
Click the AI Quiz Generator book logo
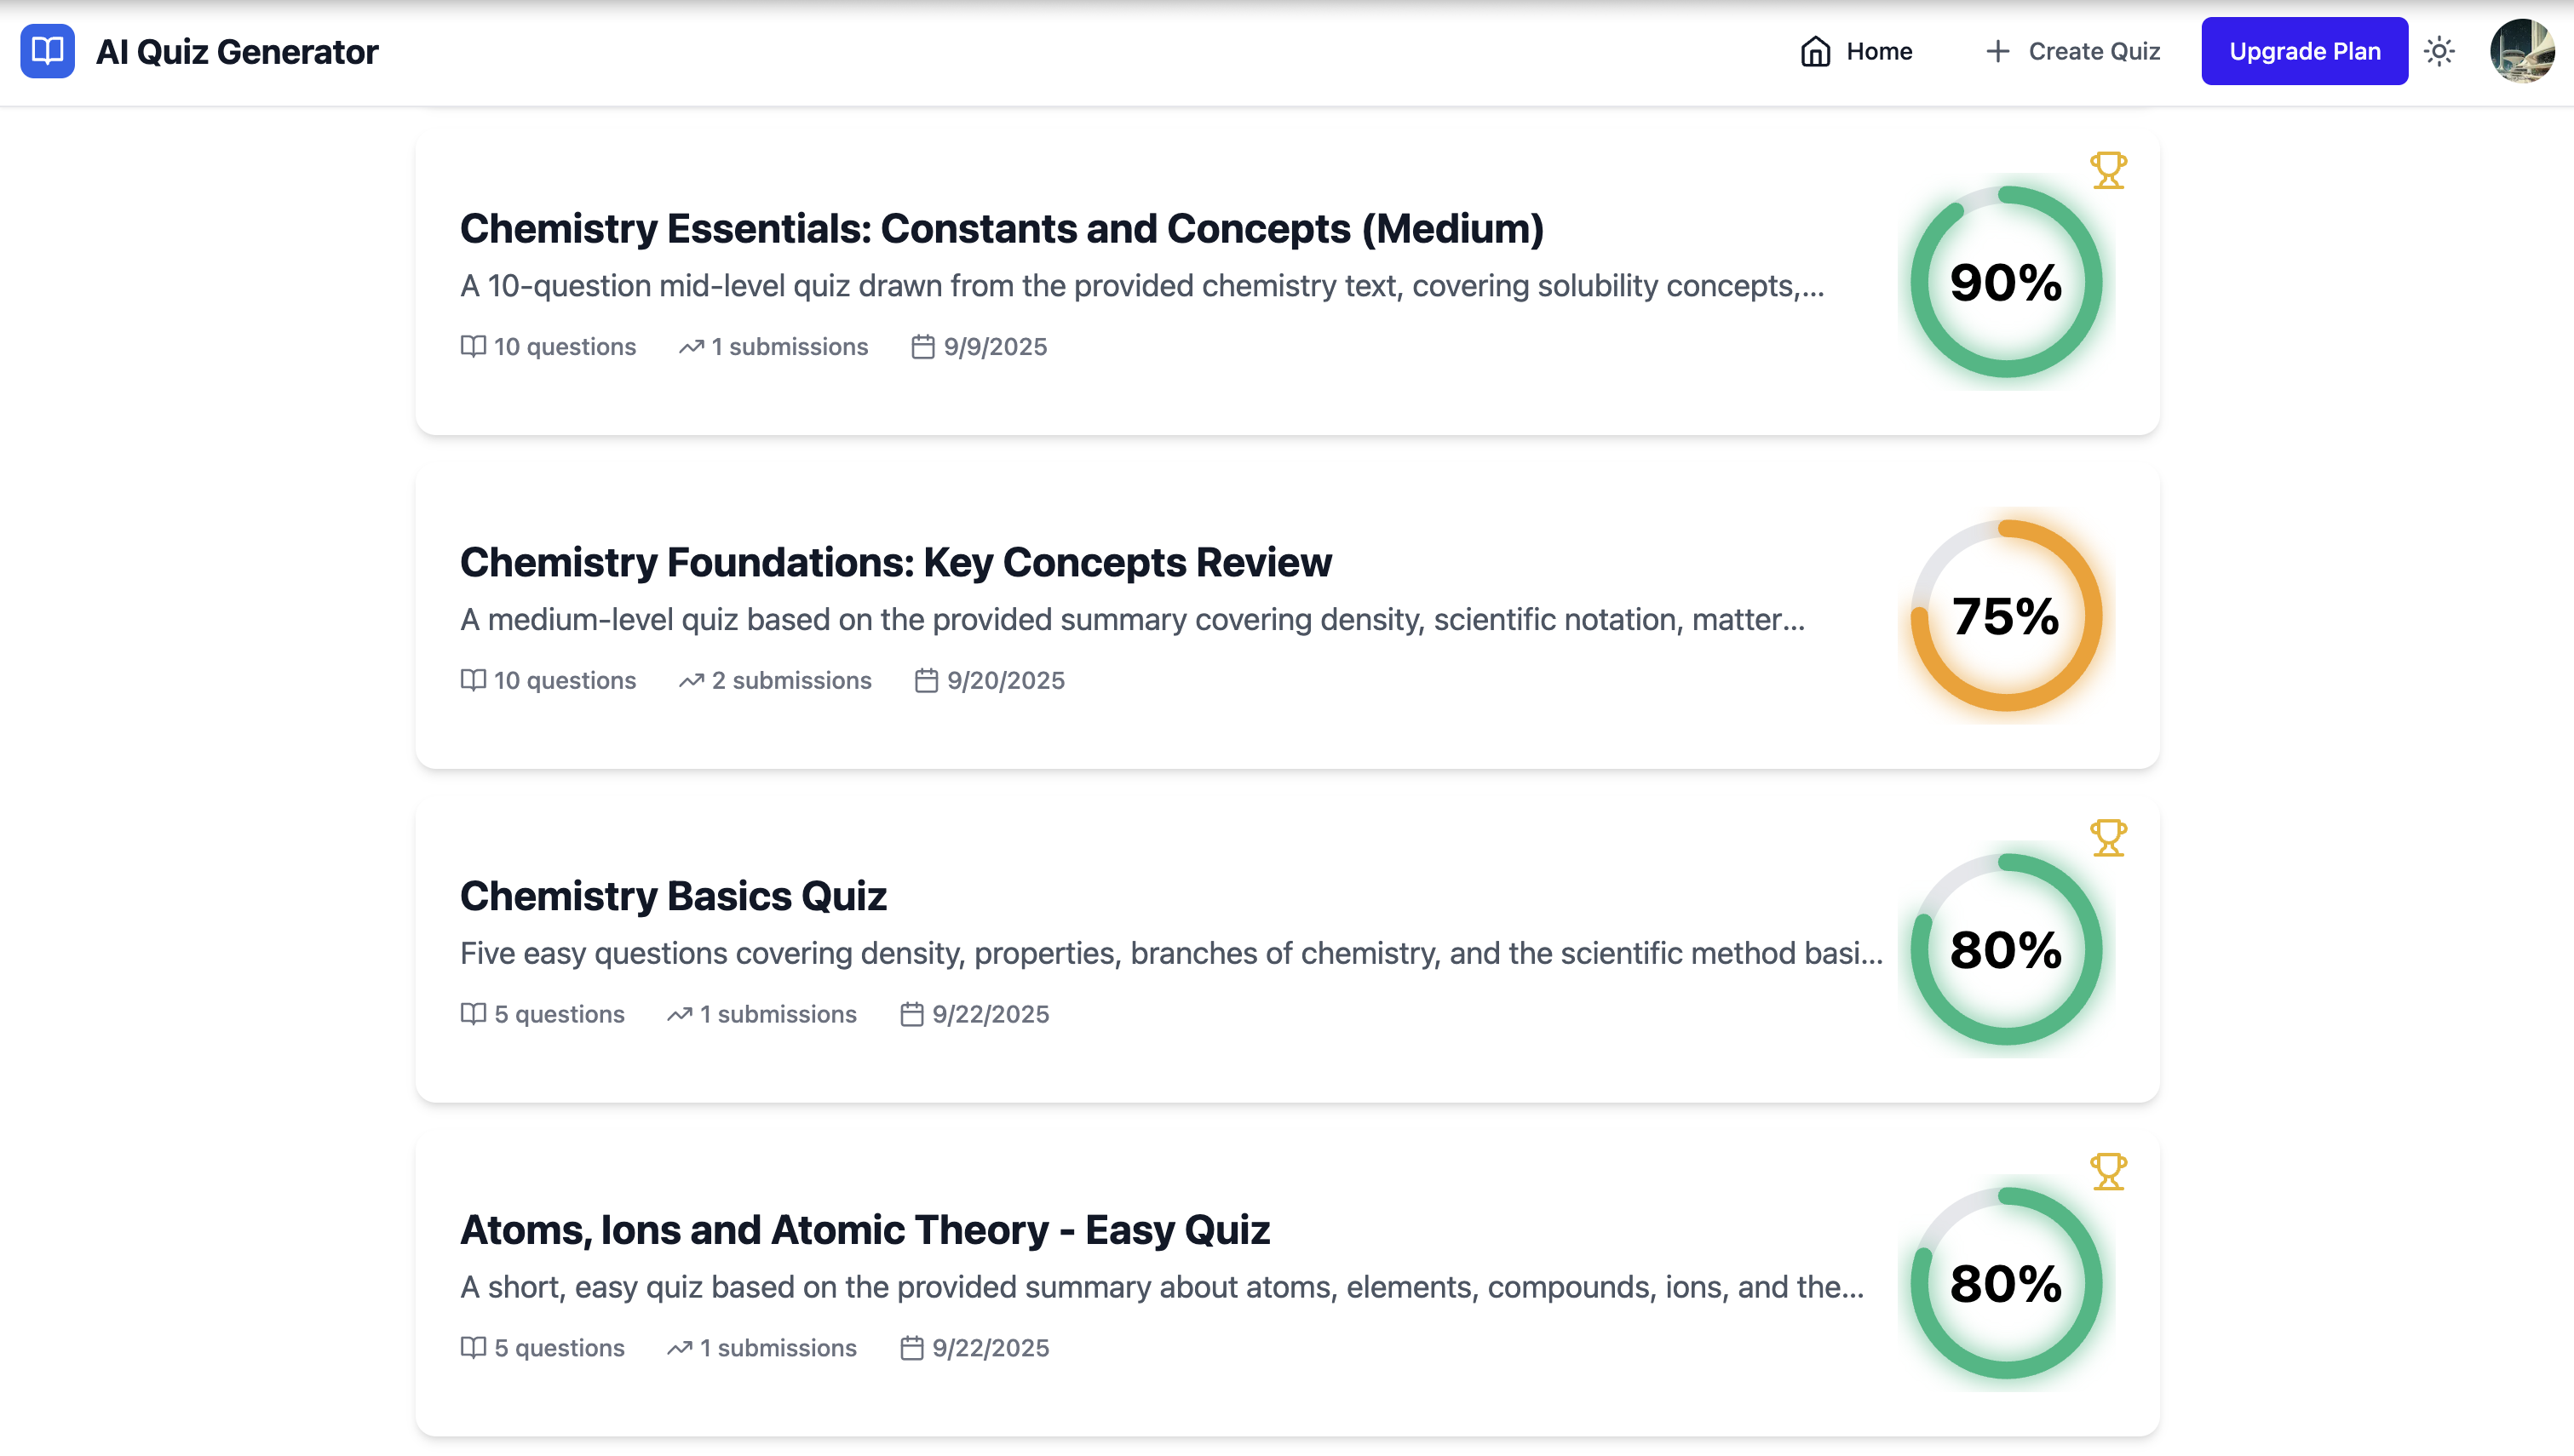pyautogui.click(x=47, y=51)
